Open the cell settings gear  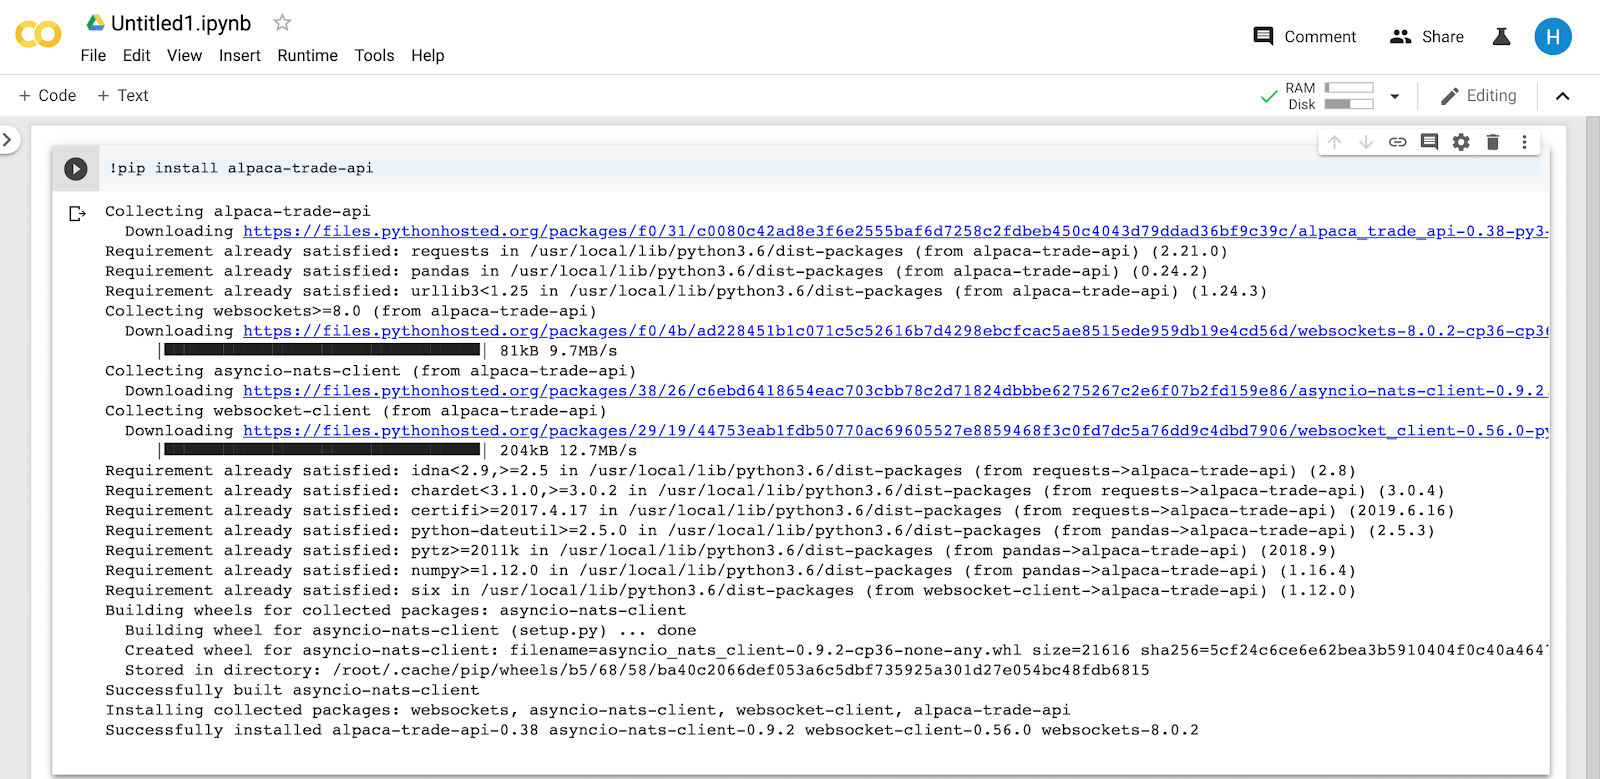click(1461, 142)
